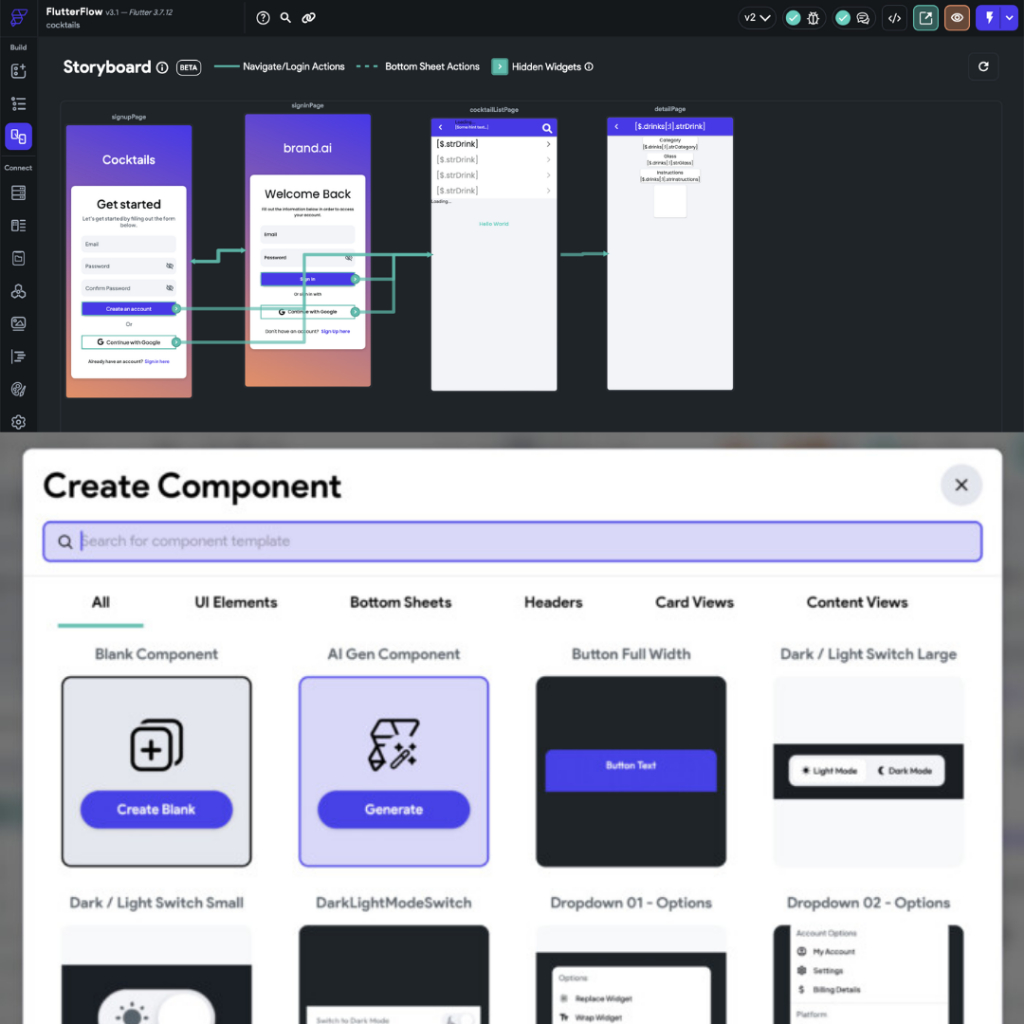Open project search magnifier in top bar

click(285, 18)
